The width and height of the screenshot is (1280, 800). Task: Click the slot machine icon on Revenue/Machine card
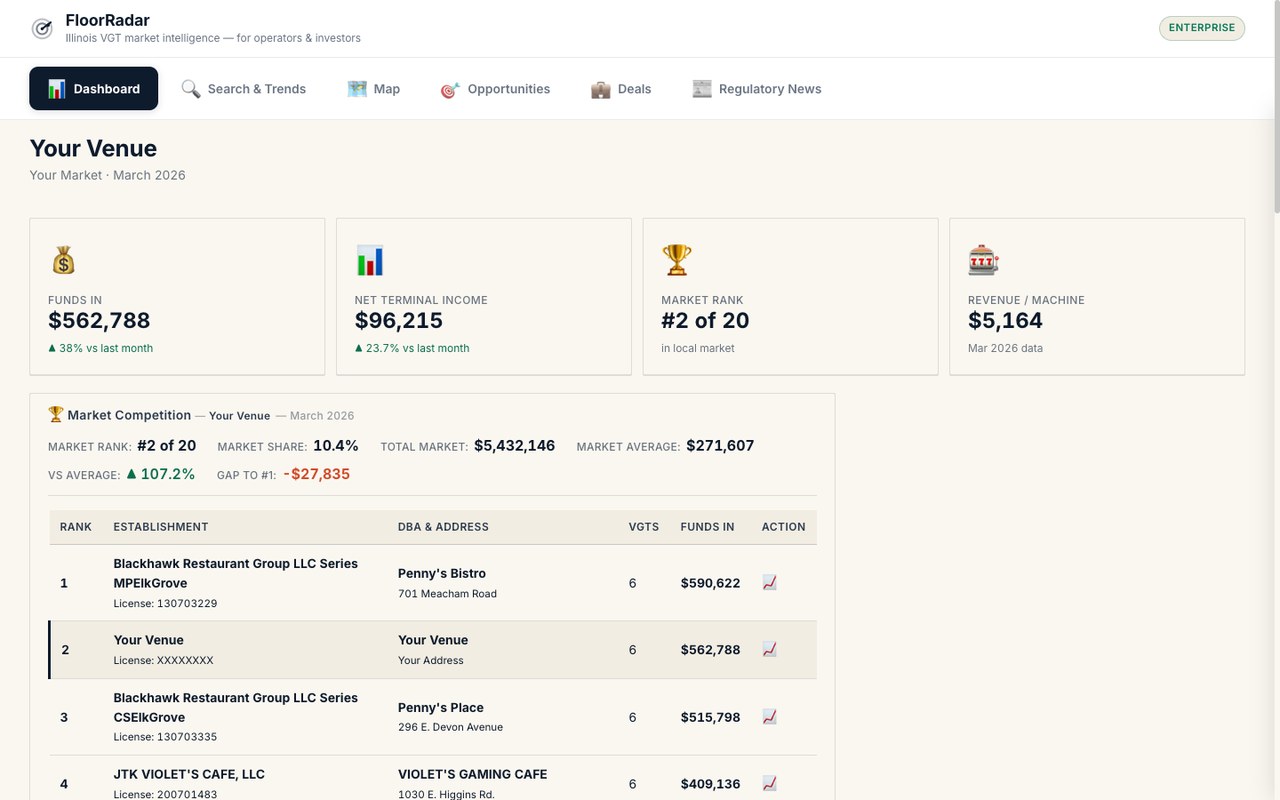(984, 261)
